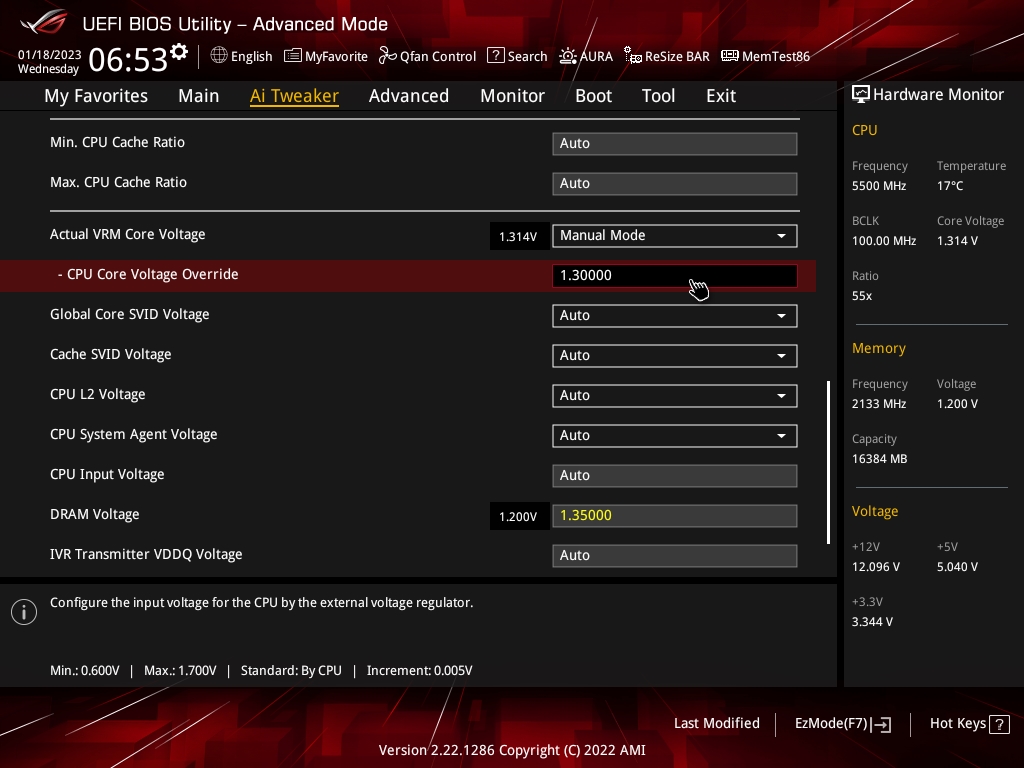Switch to EzMode(F7)

coord(842,724)
